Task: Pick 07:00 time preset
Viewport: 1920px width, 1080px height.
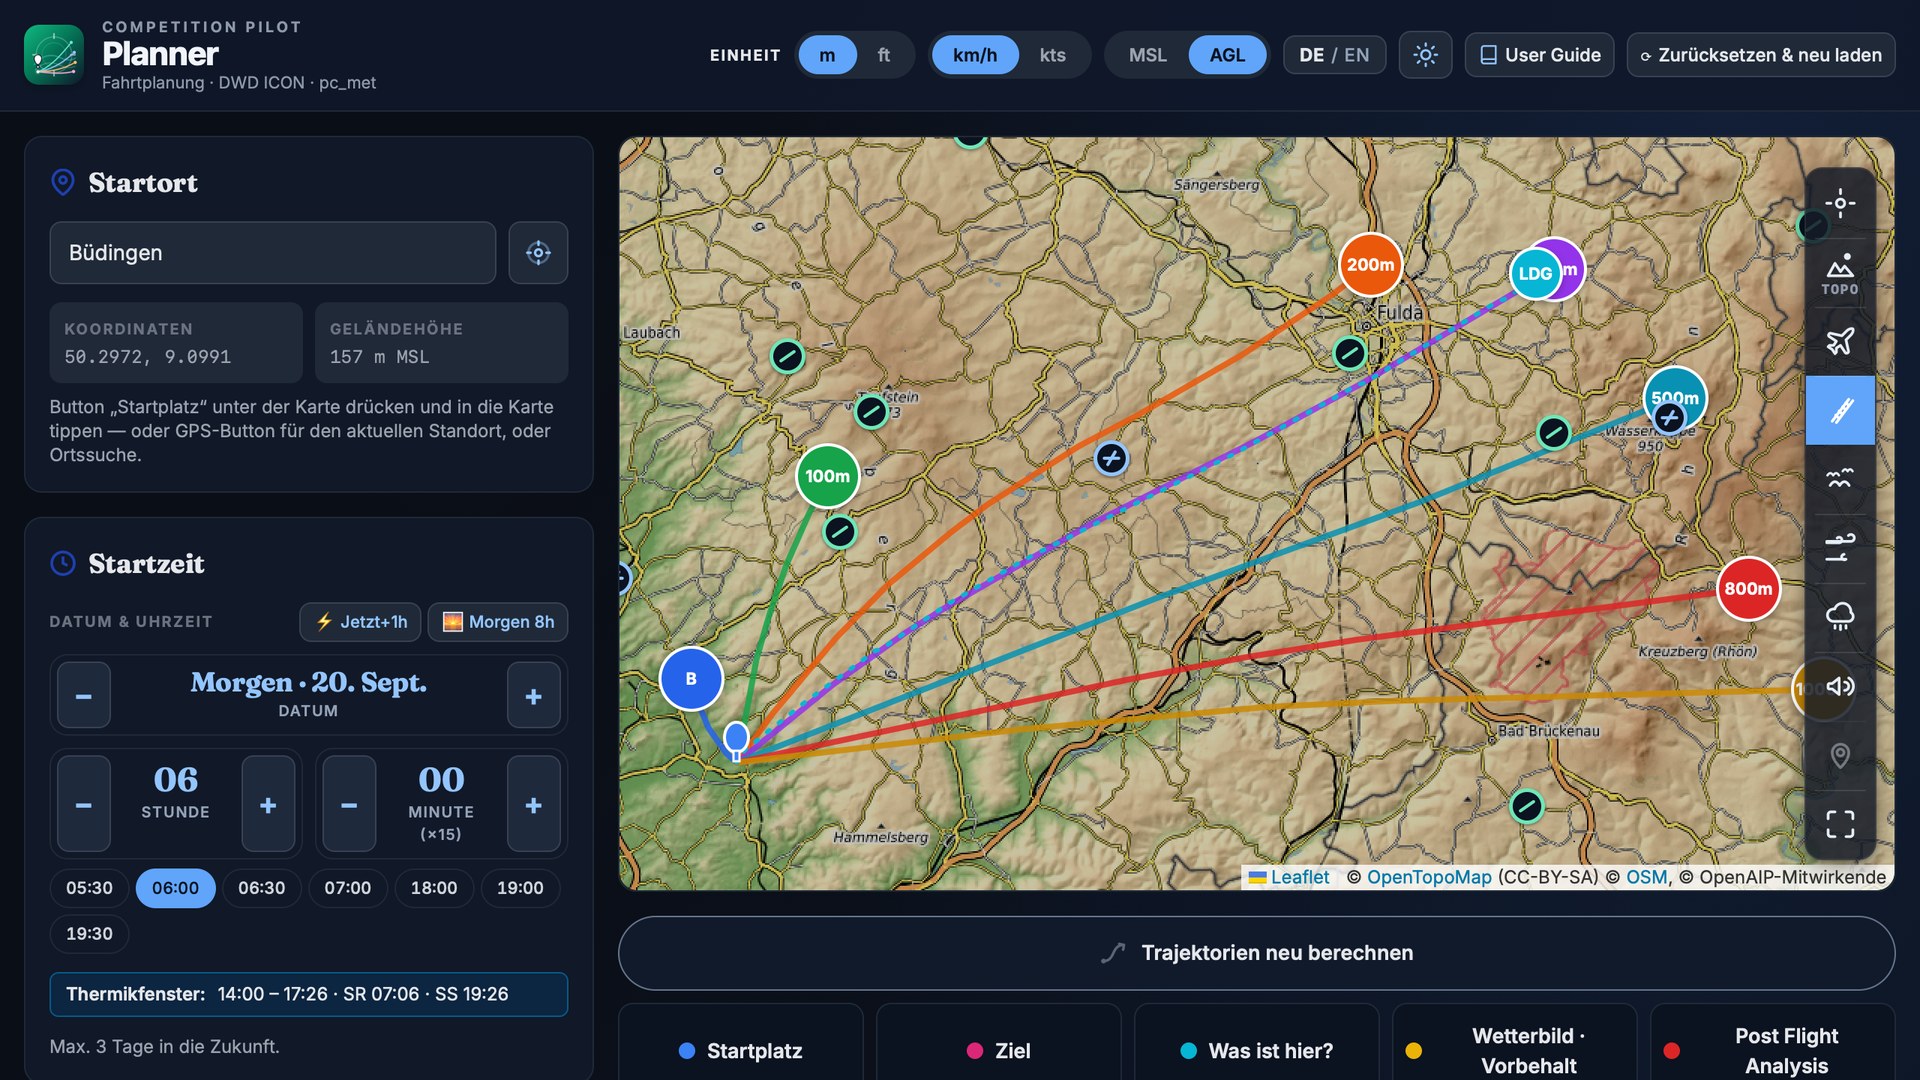Action: 347,888
